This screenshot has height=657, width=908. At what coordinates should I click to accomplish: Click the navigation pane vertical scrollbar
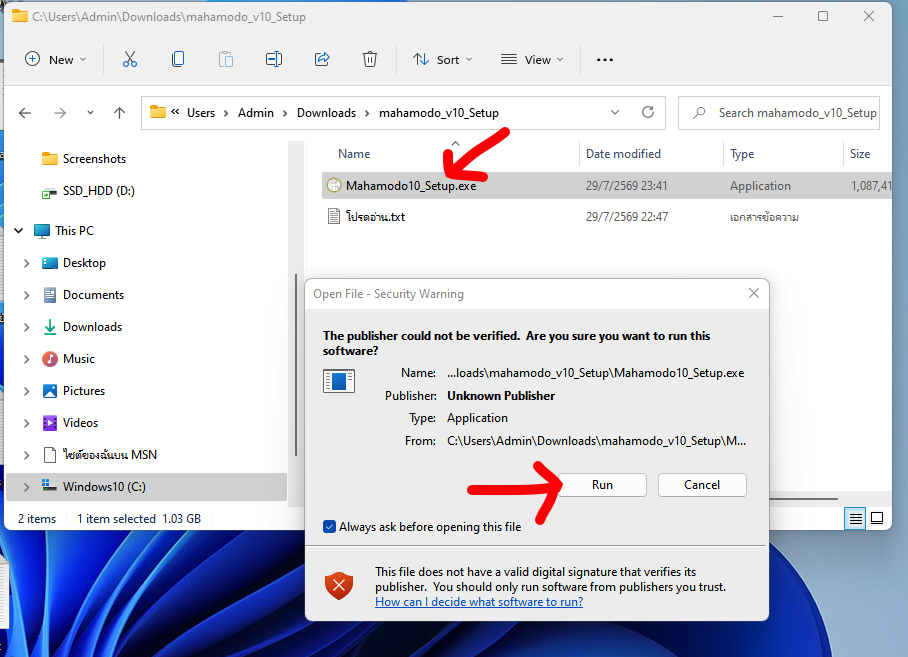pyautogui.click(x=296, y=365)
